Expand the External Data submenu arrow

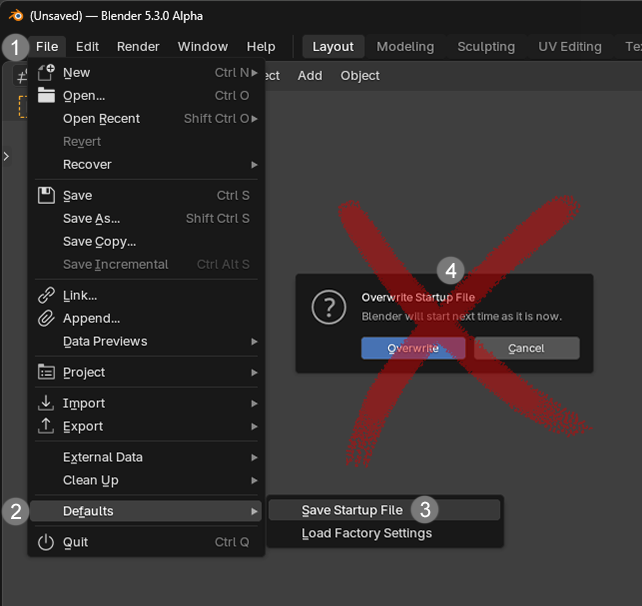[254, 457]
